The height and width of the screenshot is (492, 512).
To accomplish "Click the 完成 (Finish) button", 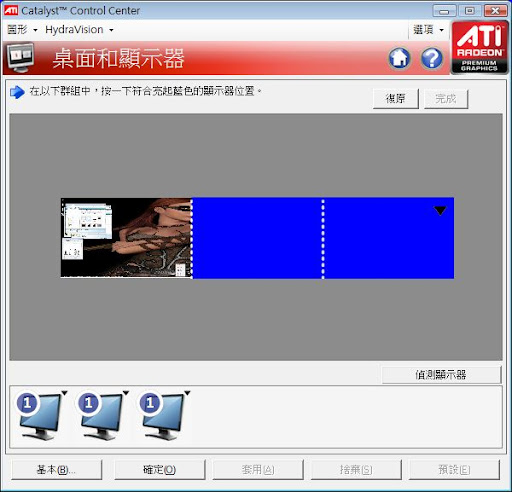I will (446, 99).
